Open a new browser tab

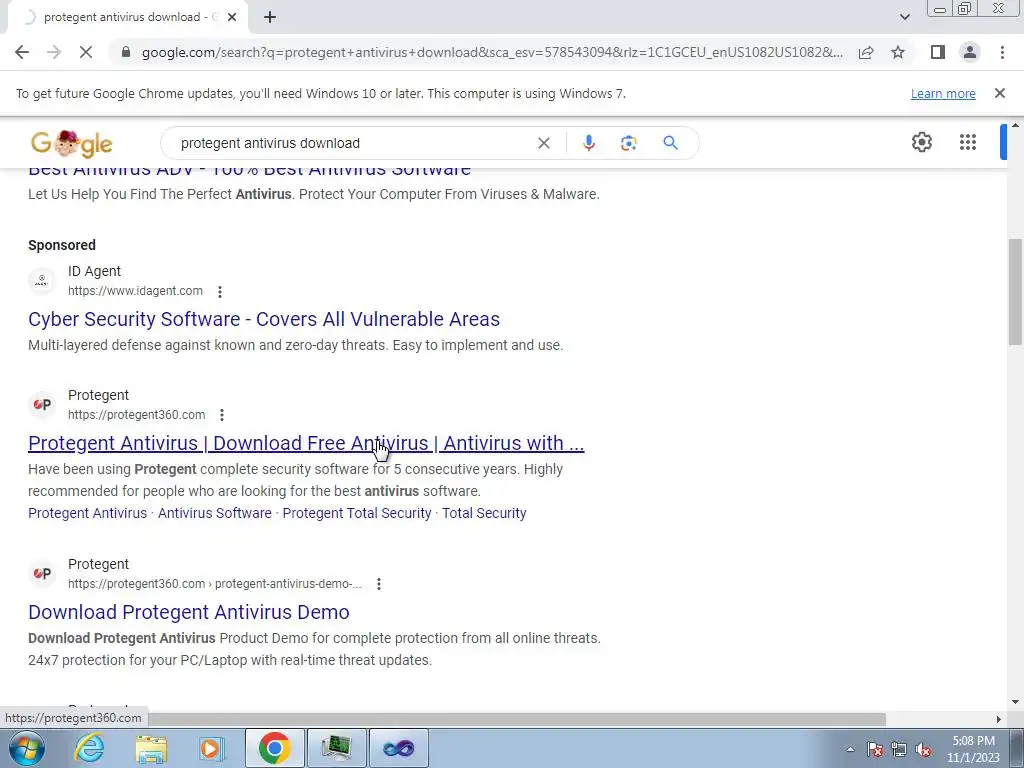point(270,17)
